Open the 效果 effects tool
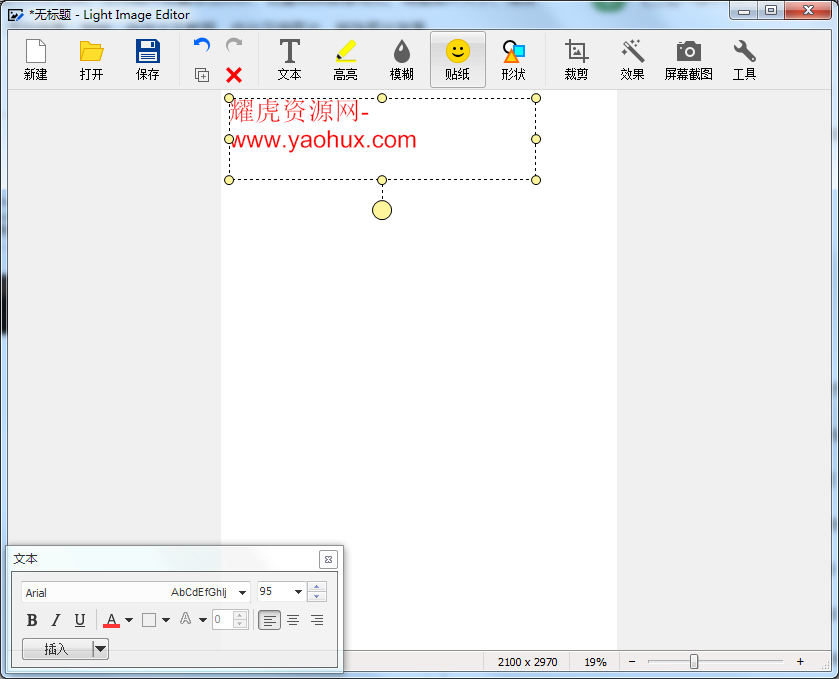 coord(632,60)
